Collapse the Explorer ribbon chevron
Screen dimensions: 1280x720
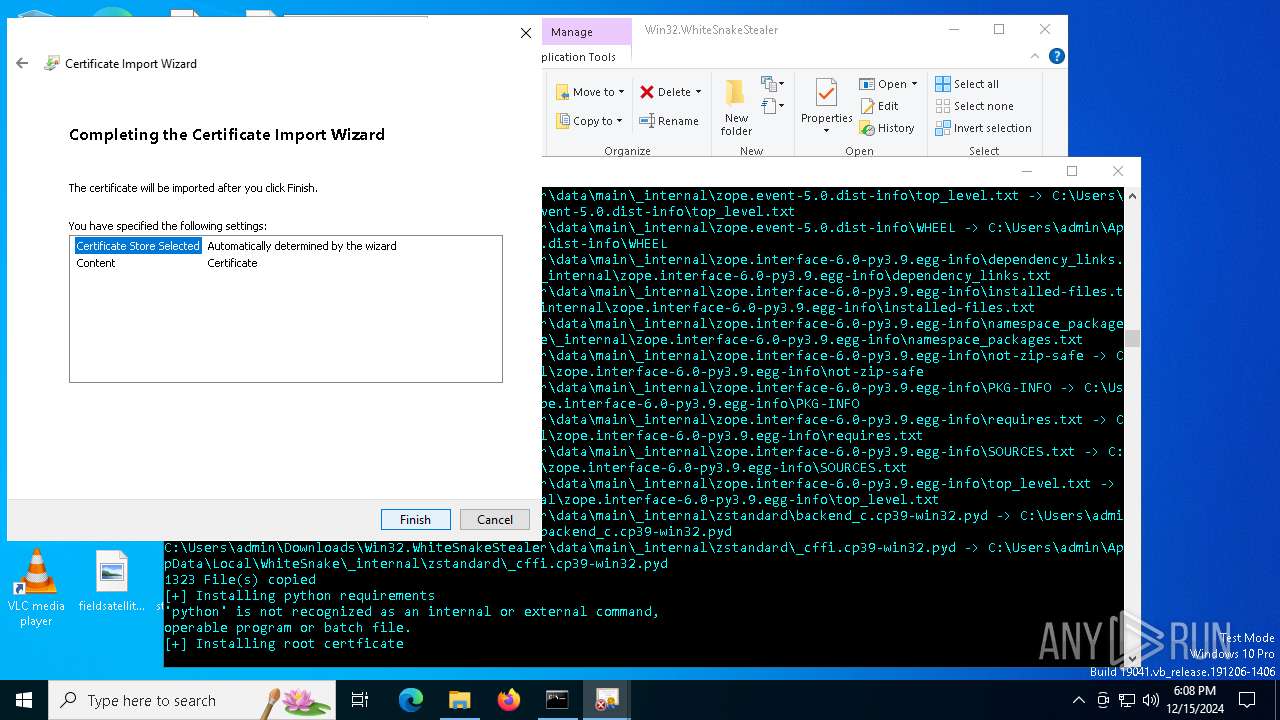coord(1036,56)
